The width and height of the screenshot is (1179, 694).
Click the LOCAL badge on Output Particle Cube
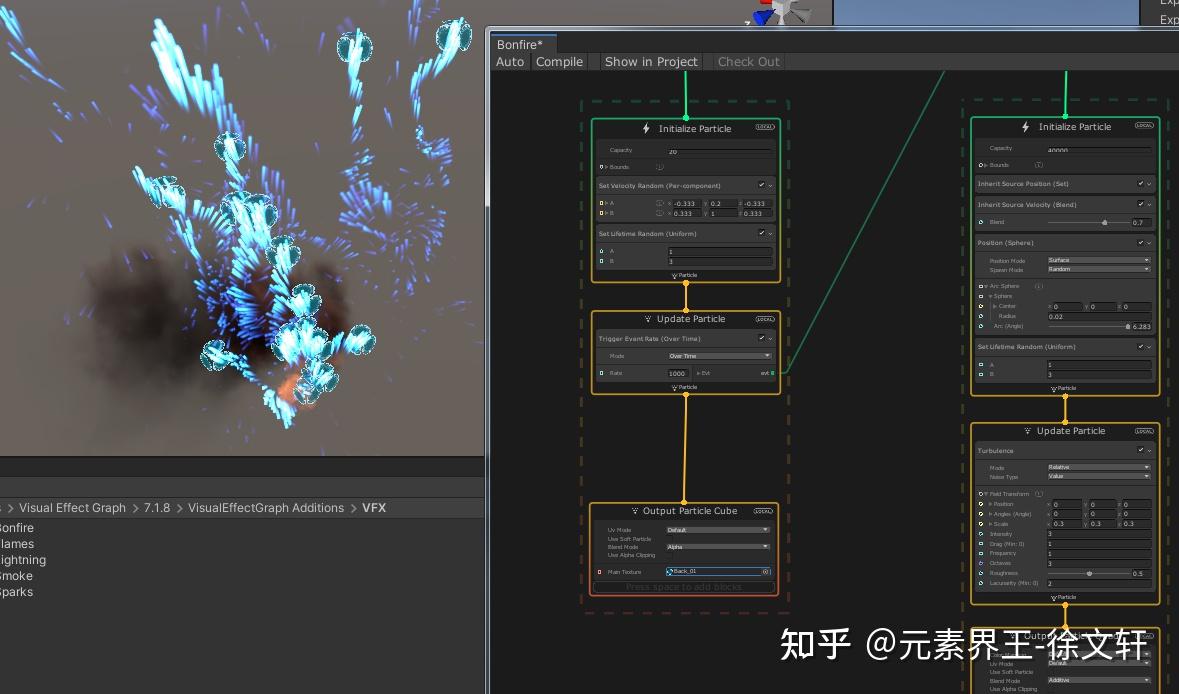(764, 511)
